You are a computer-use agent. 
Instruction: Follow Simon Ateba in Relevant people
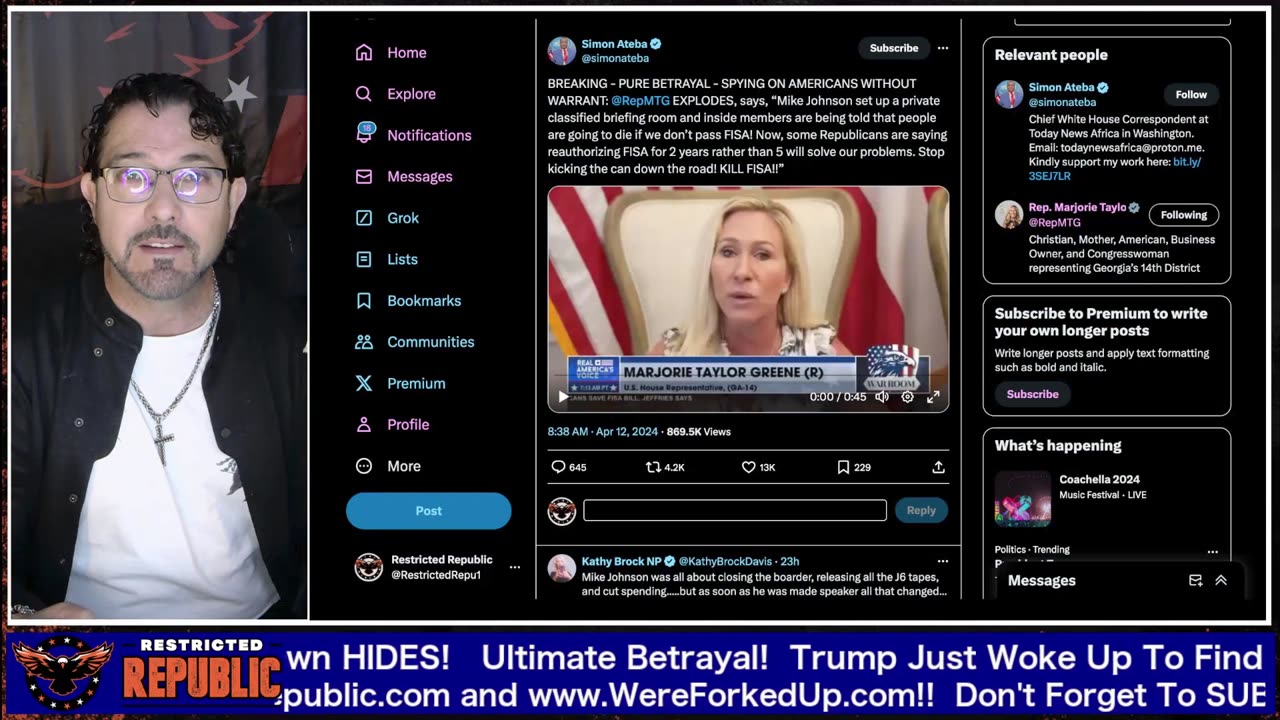point(1191,94)
